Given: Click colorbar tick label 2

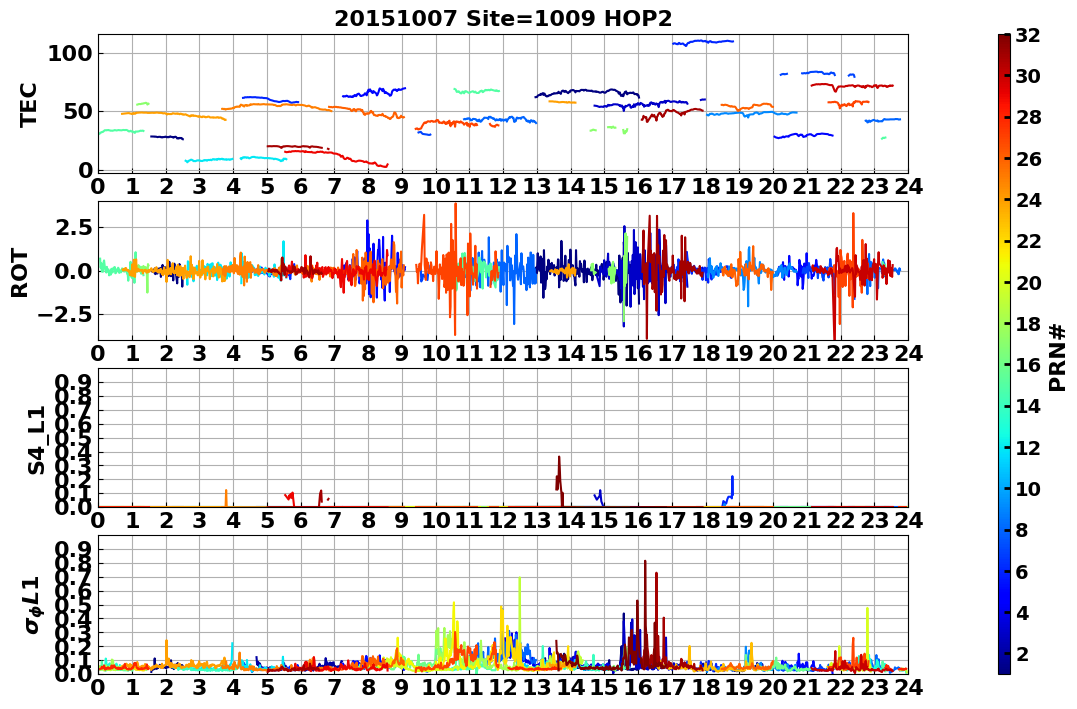Looking at the screenshot, I should coord(1022,653).
